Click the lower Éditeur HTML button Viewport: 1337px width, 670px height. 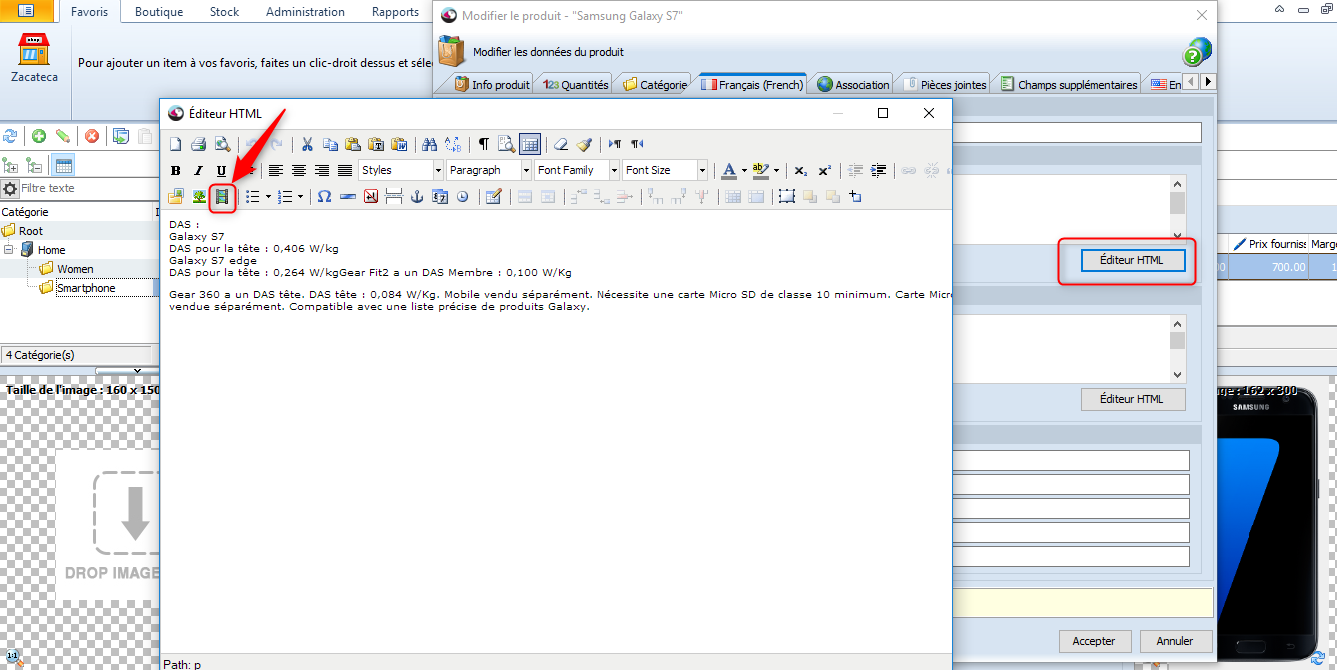[1132, 399]
